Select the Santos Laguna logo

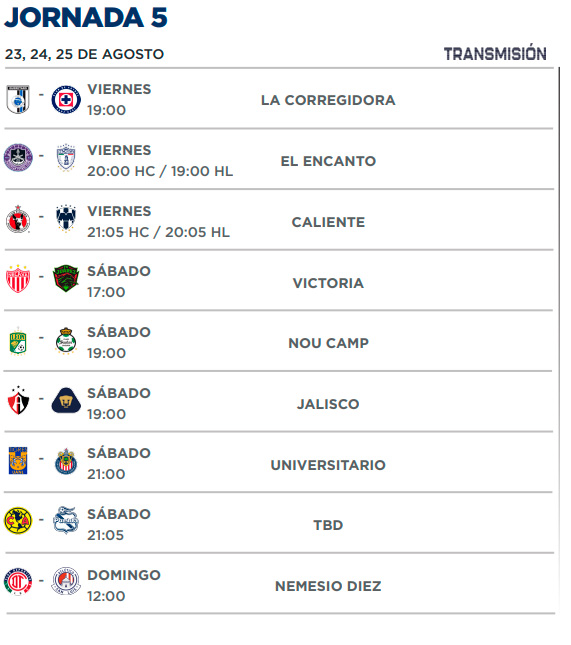click(x=66, y=340)
